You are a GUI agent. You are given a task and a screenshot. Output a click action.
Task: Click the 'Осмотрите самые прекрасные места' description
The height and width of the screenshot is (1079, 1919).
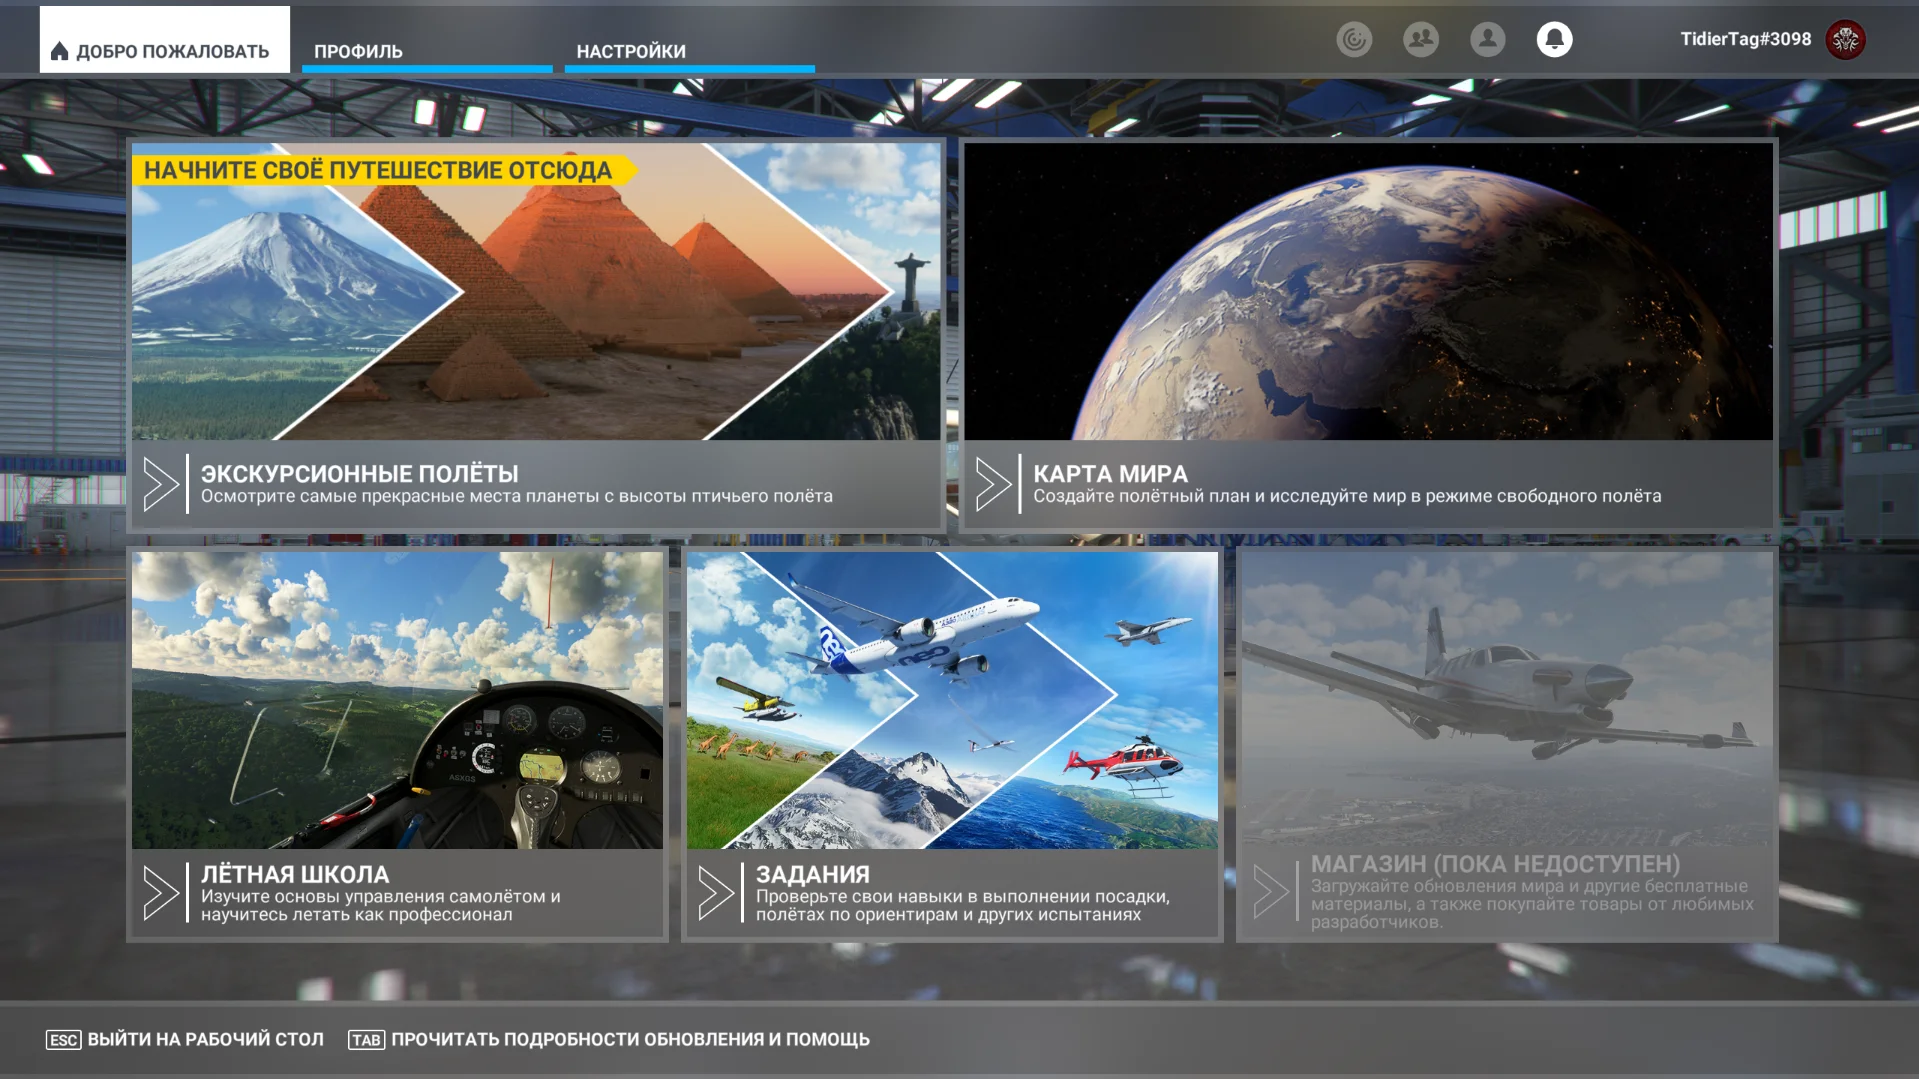[x=517, y=497]
